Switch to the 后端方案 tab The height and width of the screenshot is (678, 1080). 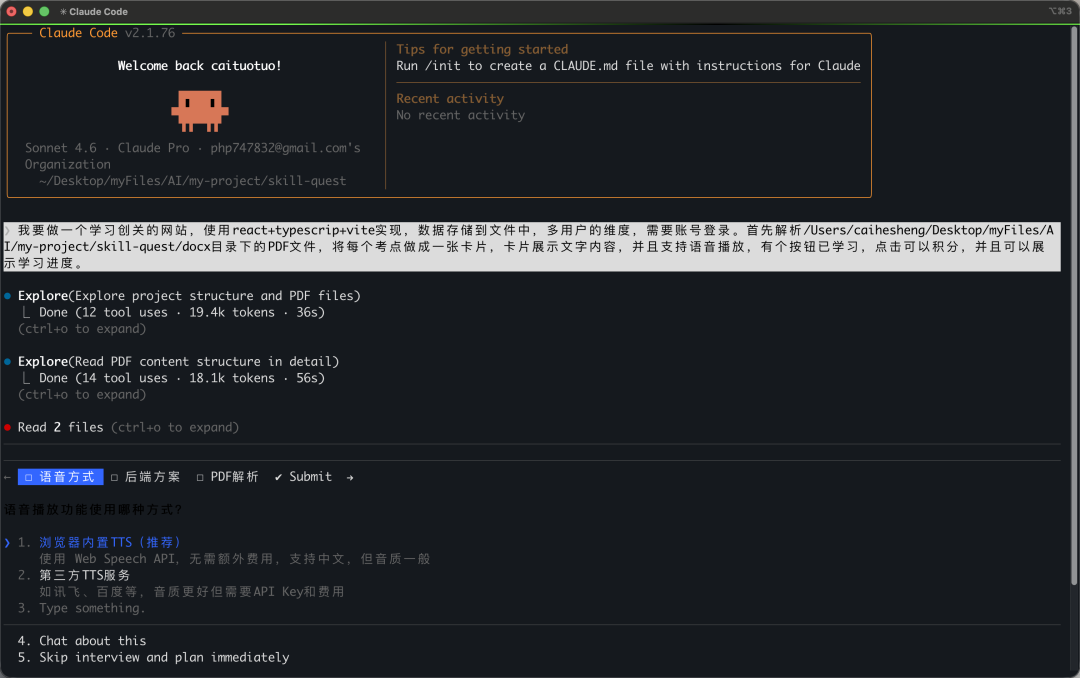(145, 477)
